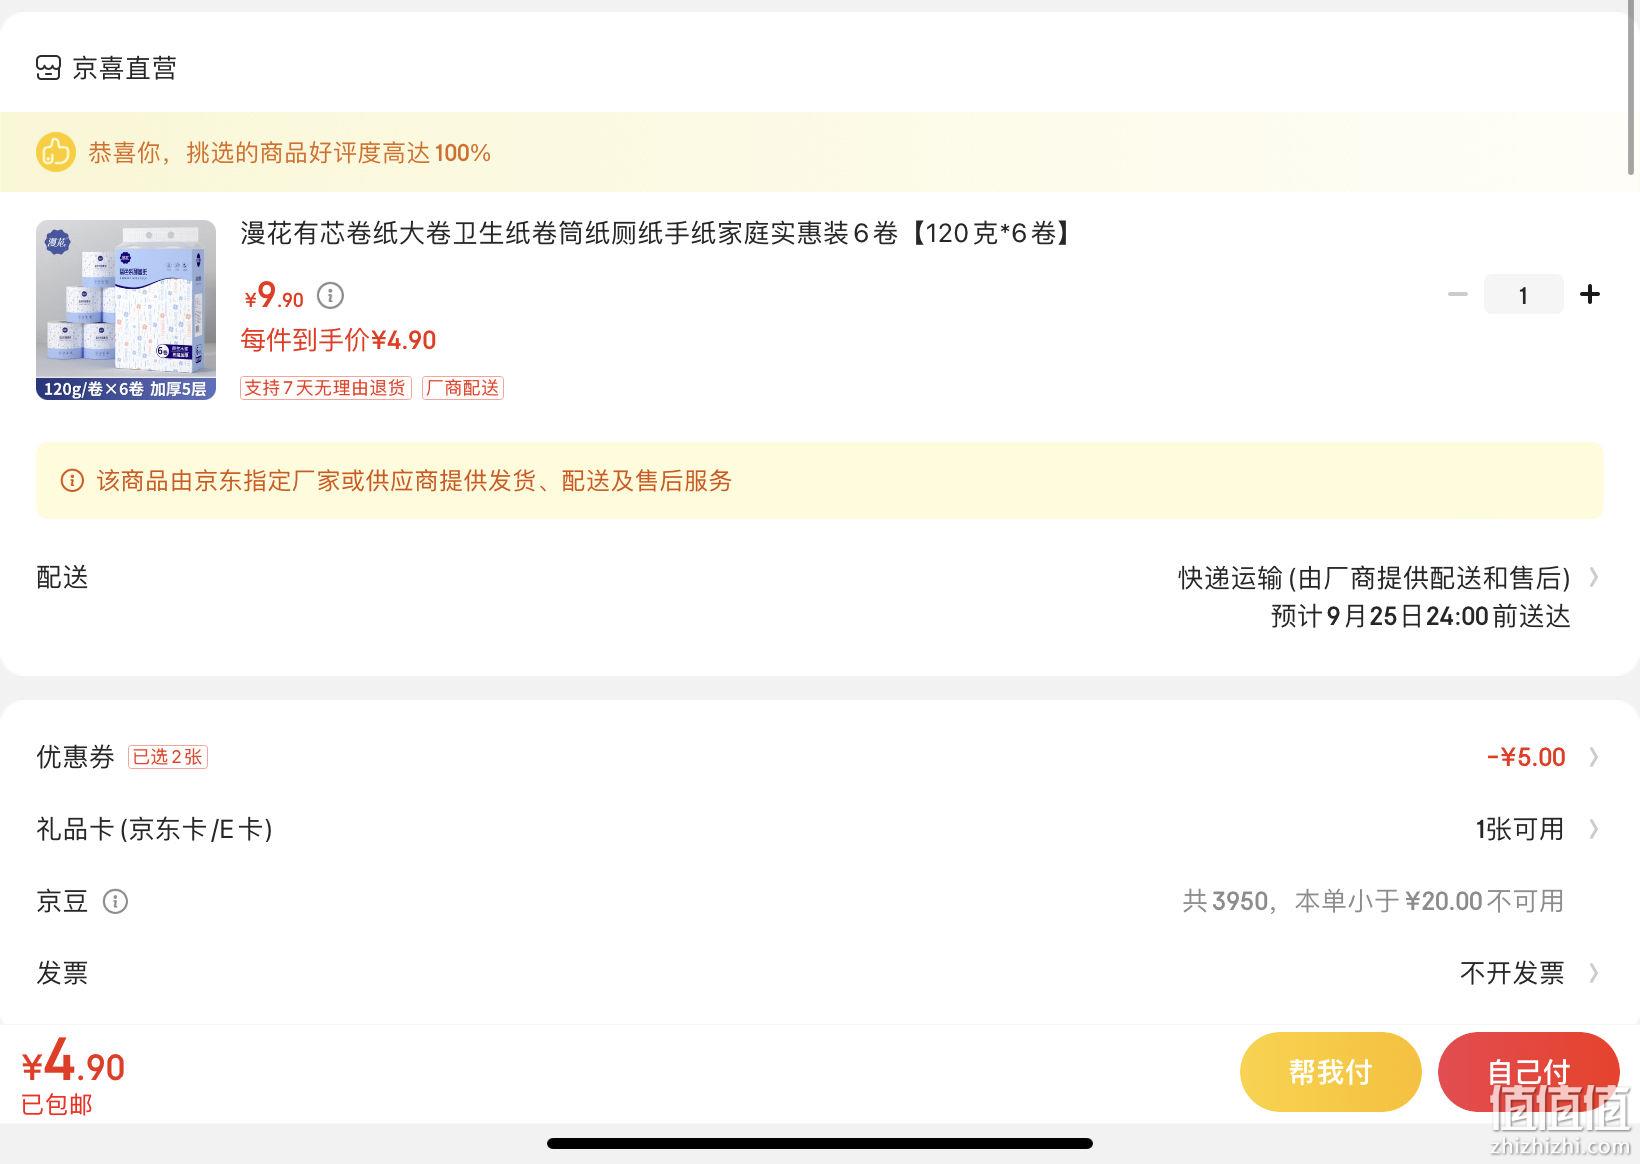Click the 已选2张 coupon badge

(168, 757)
